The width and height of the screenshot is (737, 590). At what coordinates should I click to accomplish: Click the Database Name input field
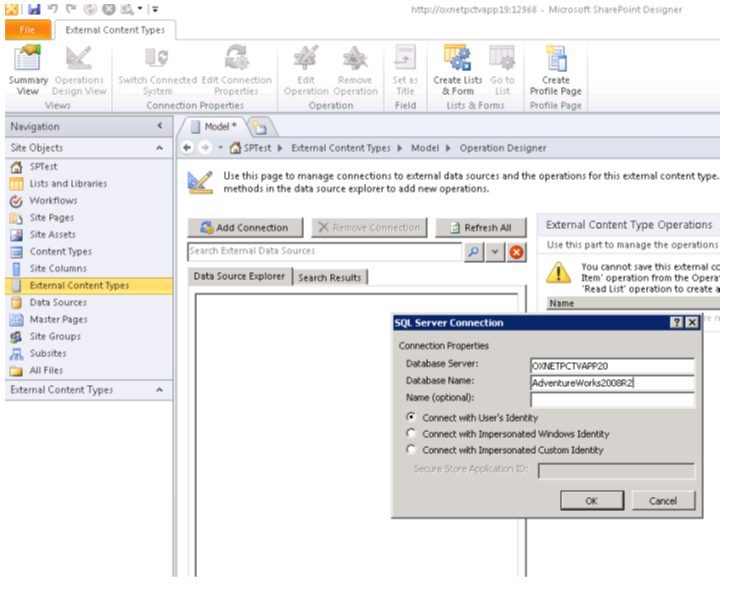612,383
